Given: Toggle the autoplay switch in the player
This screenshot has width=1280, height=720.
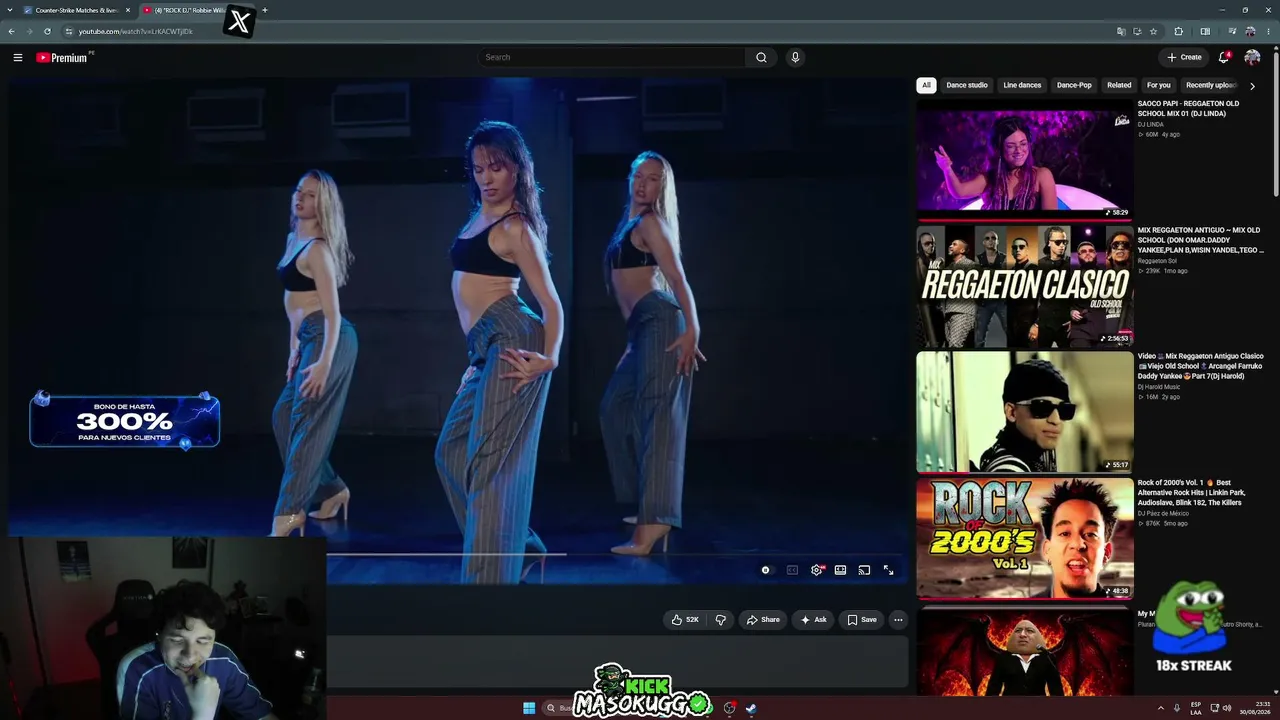Looking at the screenshot, I should point(766,570).
